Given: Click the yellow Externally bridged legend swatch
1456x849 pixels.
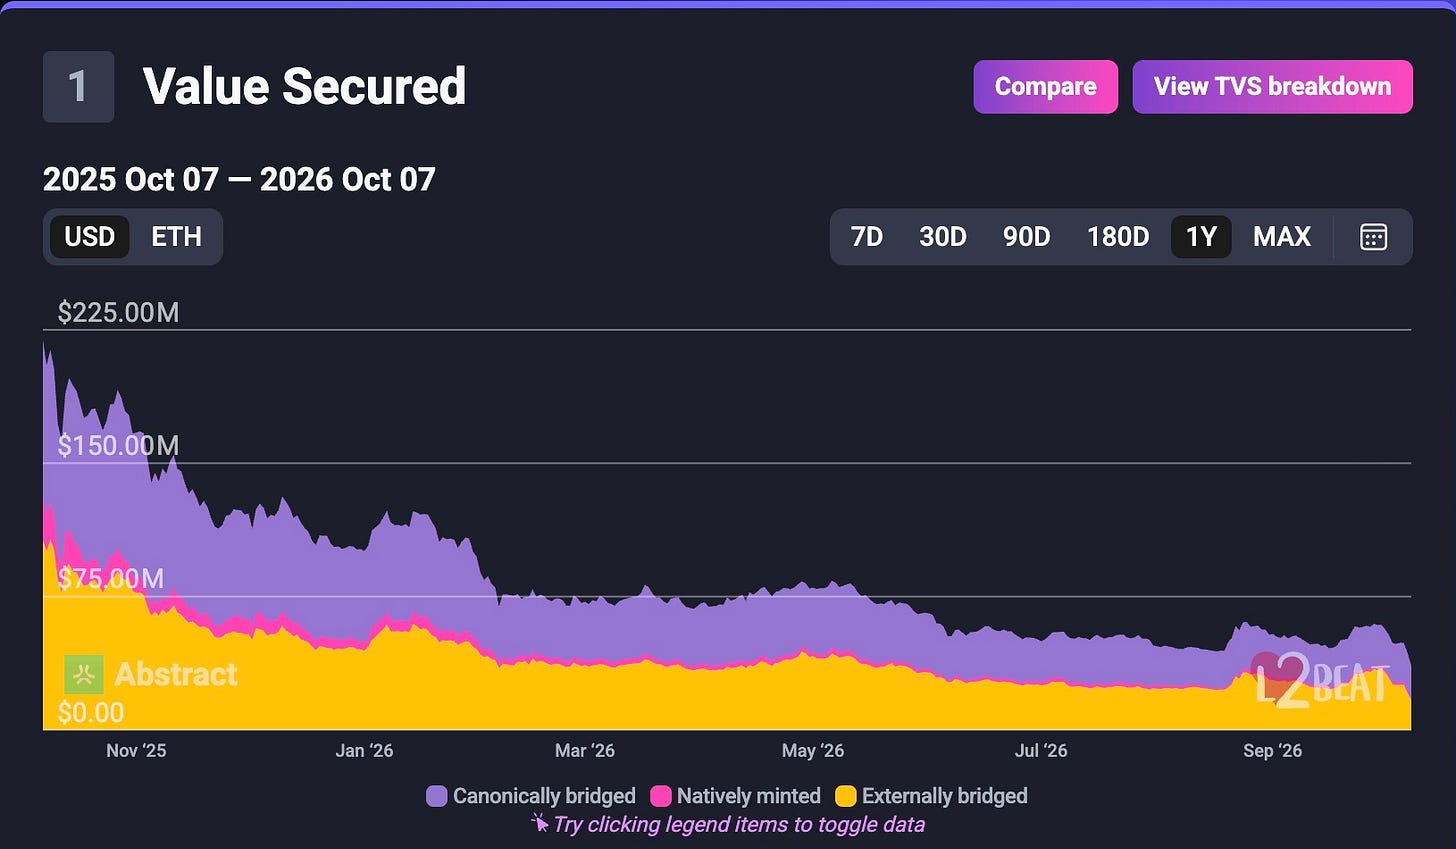Looking at the screenshot, I should point(845,796).
